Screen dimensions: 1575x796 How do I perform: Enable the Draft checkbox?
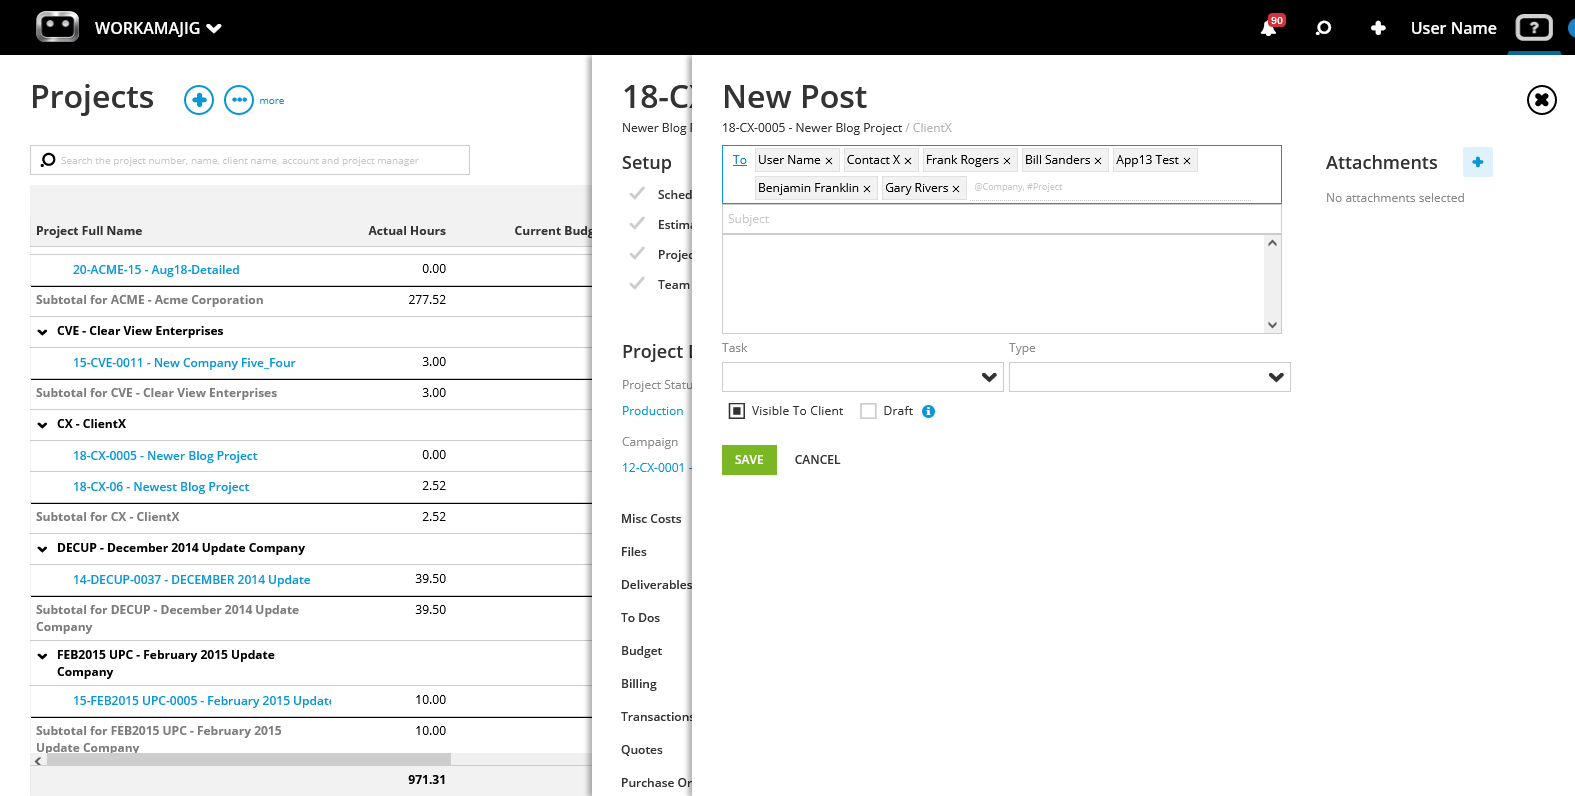868,411
